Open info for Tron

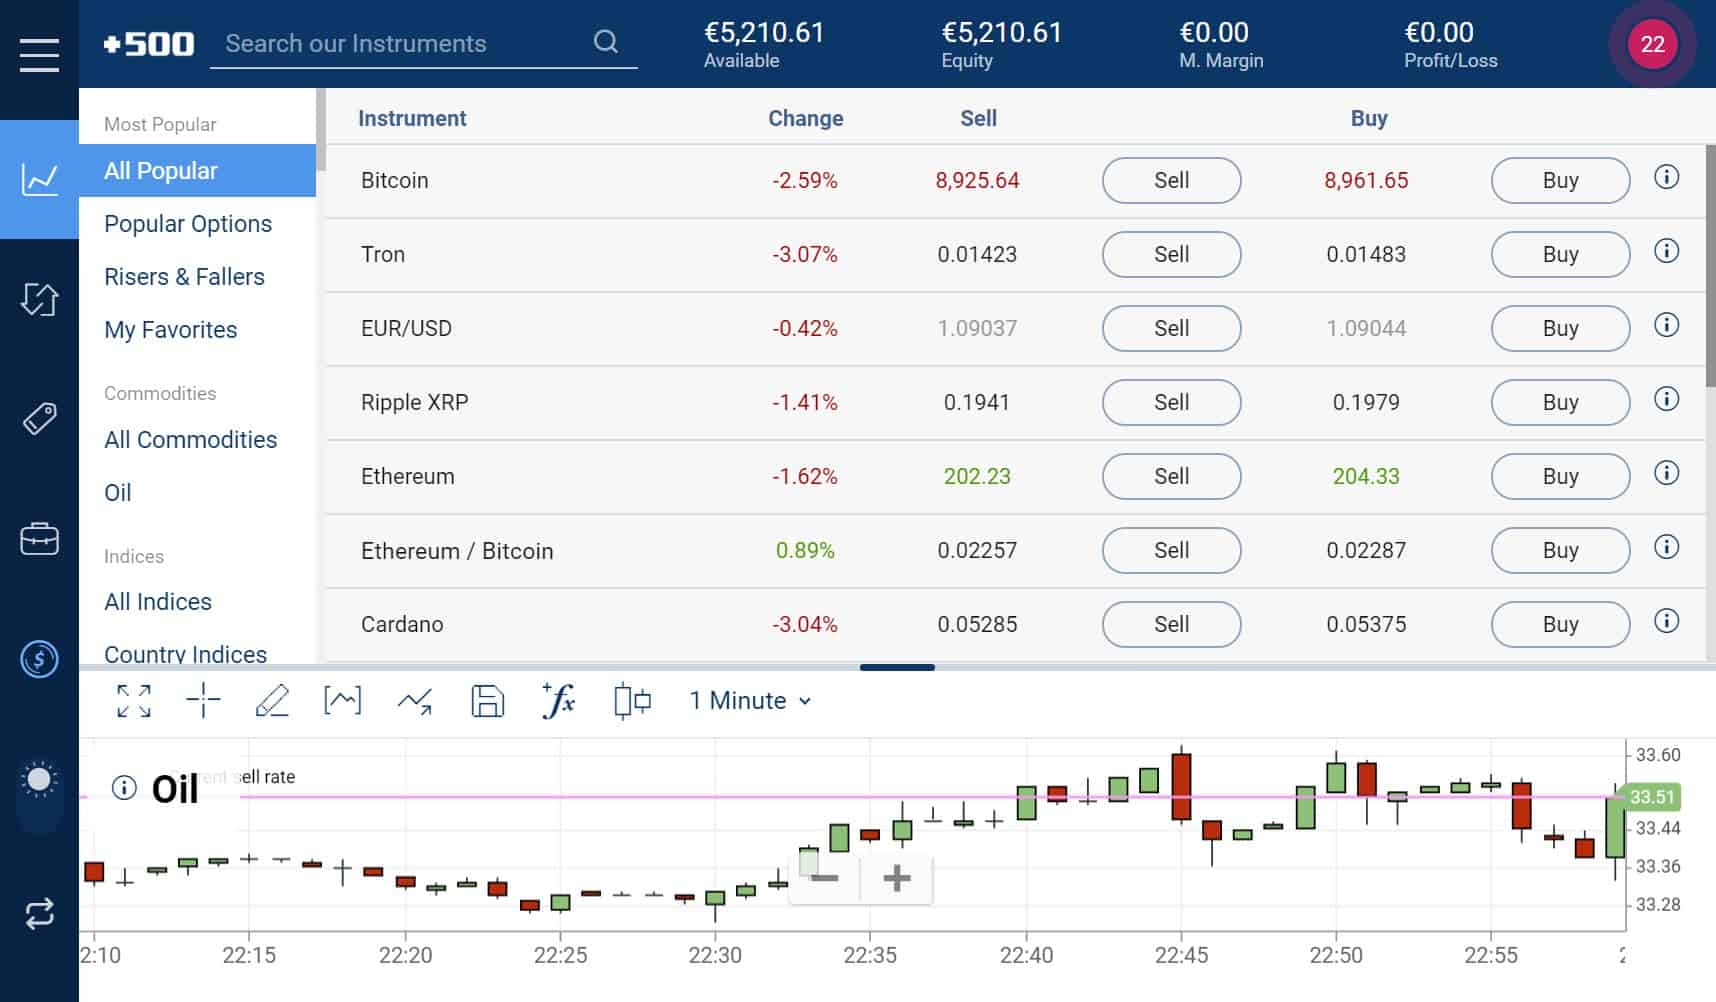click(x=1666, y=251)
